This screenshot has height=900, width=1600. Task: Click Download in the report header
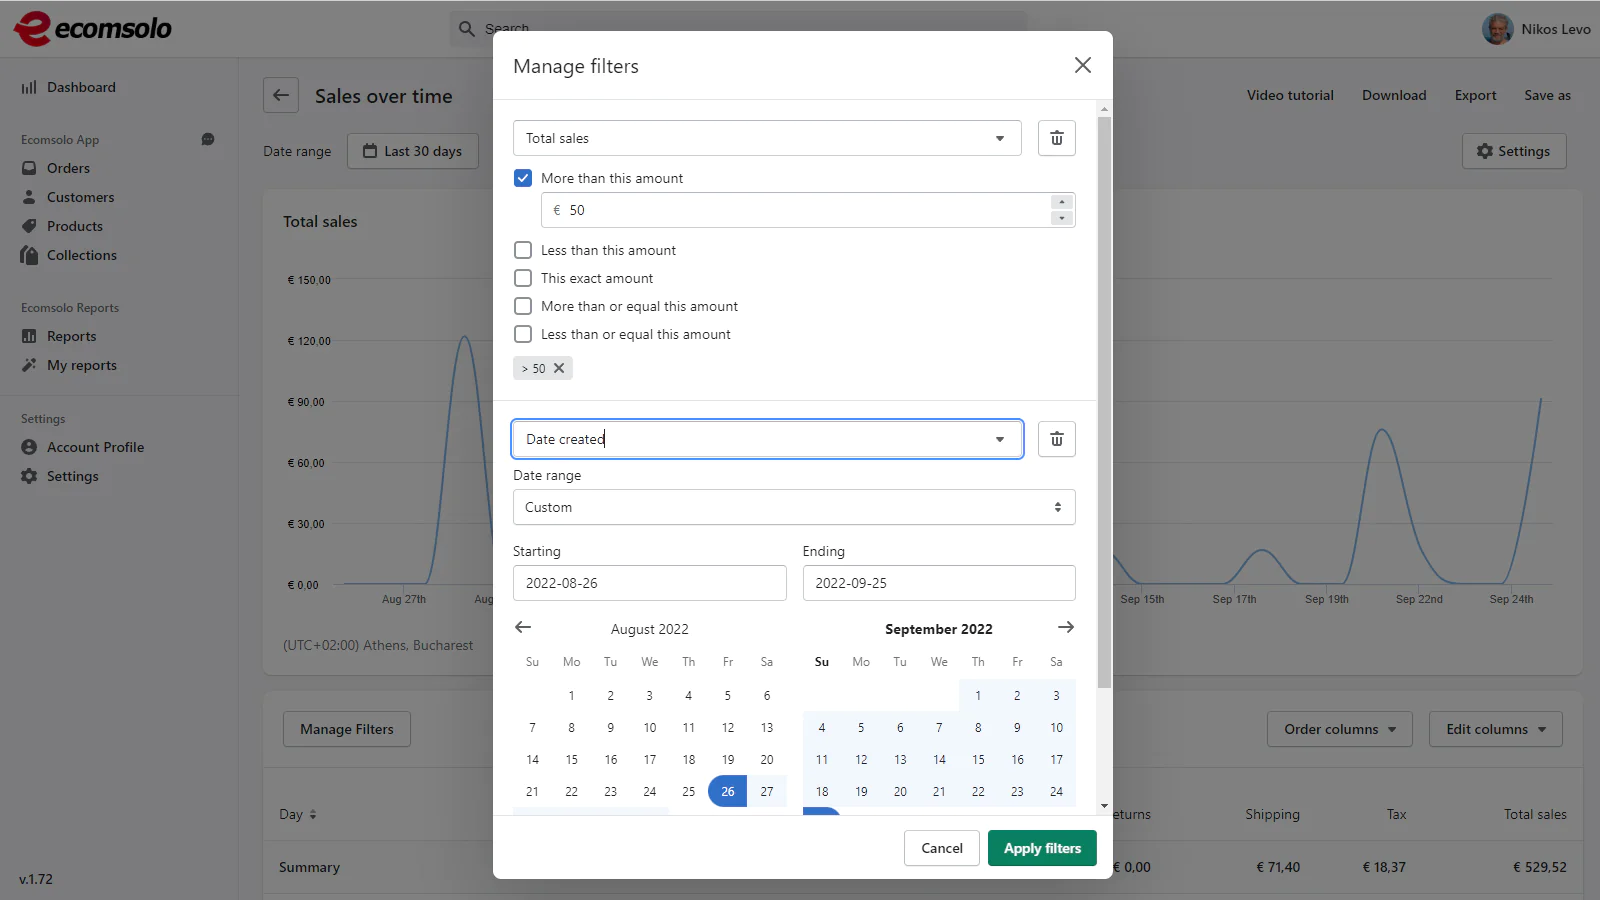(1394, 95)
